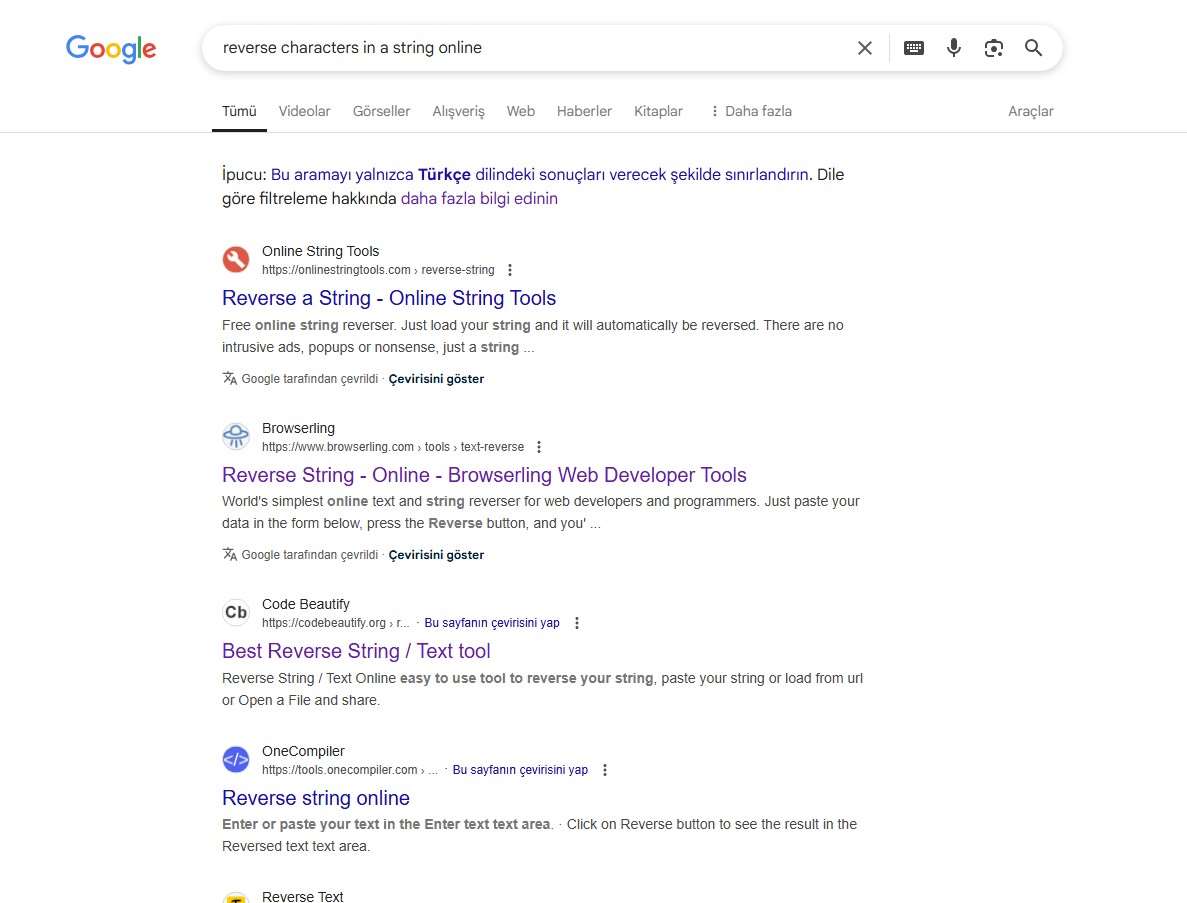The width and height of the screenshot is (1187, 903).
Task: Open search by image camera icon
Action: coord(993,48)
